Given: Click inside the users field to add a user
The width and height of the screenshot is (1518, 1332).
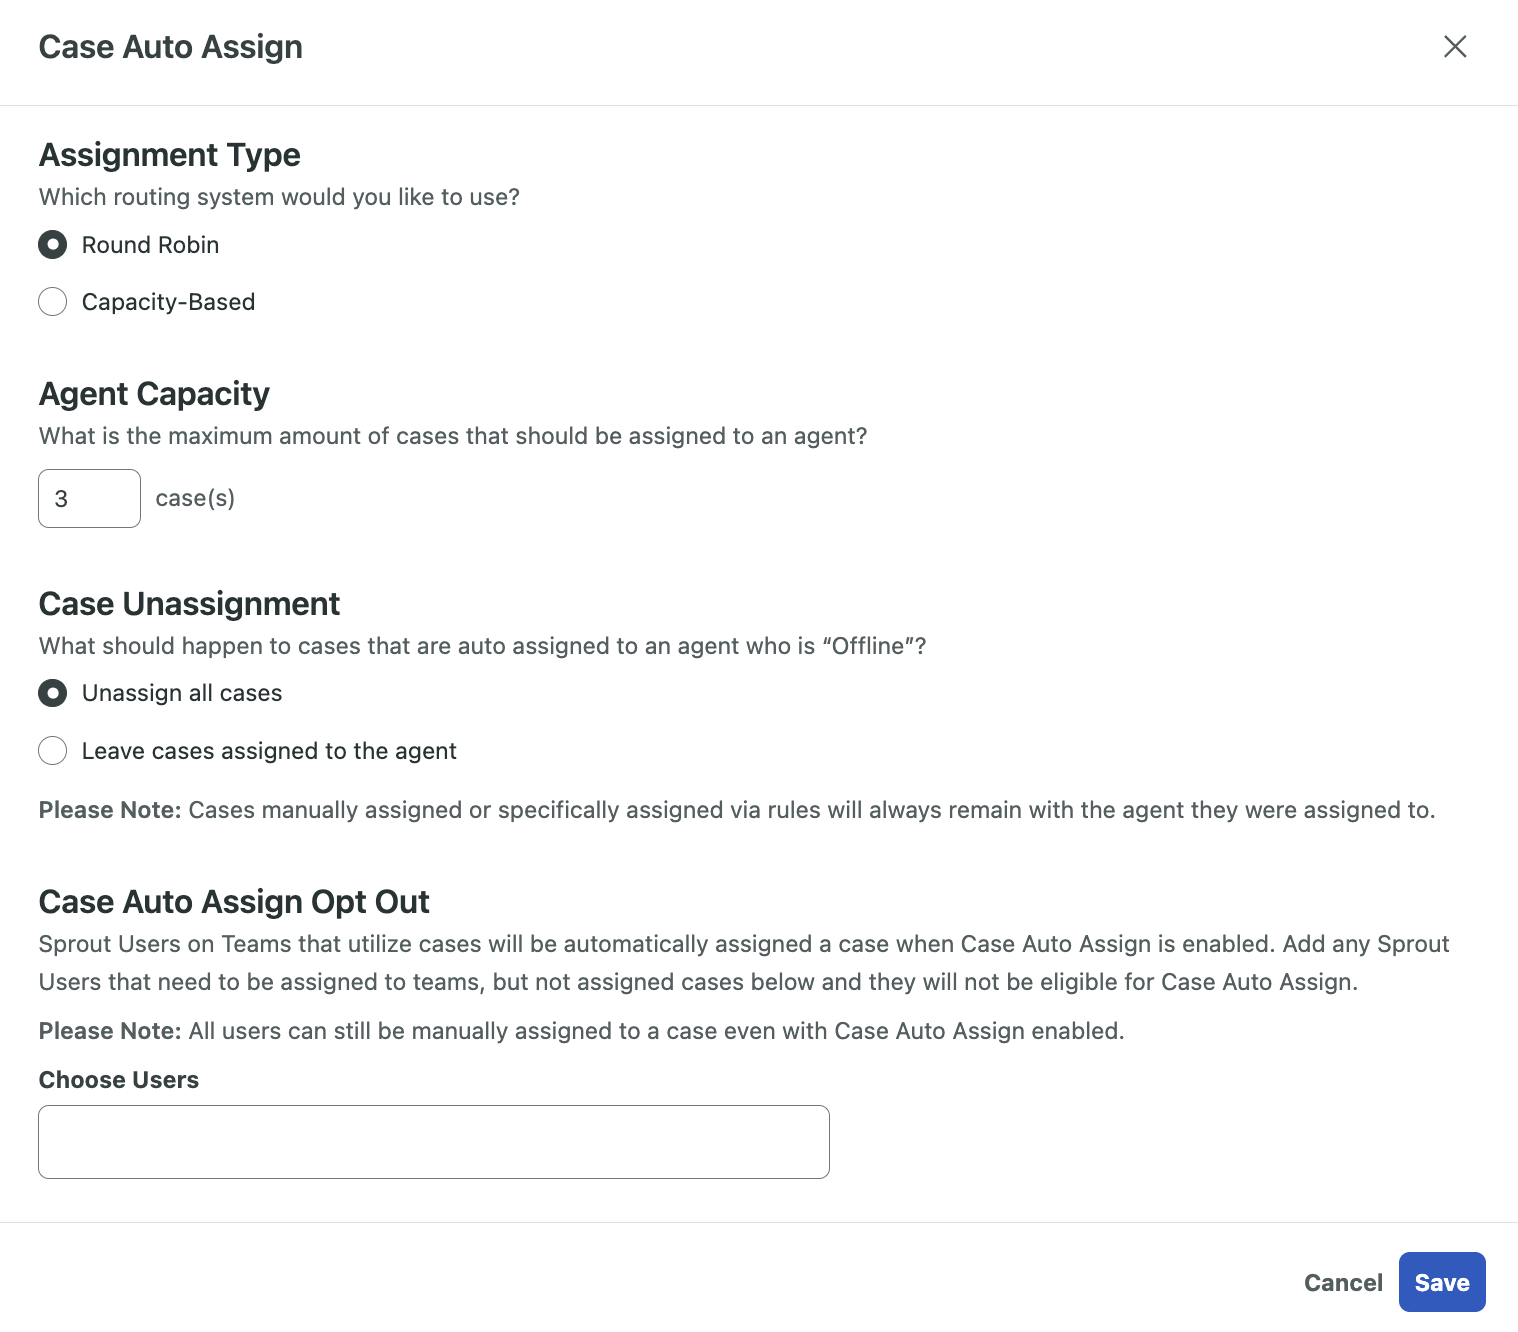Looking at the screenshot, I should tap(433, 1141).
